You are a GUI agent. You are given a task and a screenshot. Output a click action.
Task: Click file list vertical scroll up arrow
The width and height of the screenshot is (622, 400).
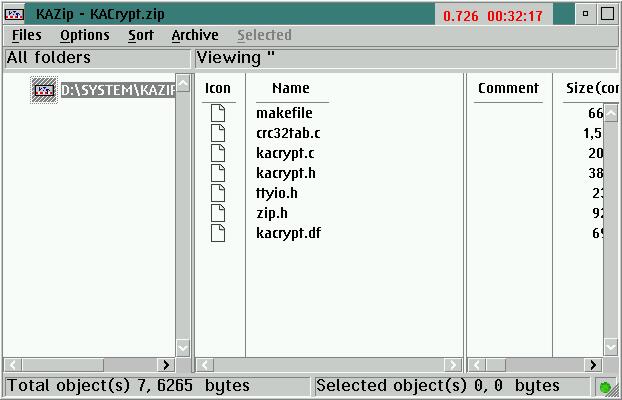coord(611,114)
